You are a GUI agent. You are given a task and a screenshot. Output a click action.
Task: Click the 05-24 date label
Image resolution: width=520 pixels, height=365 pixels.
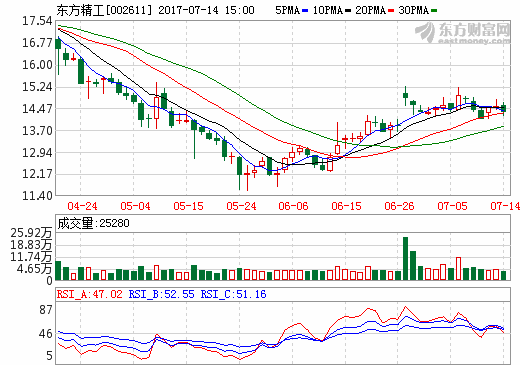click(241, 206)
